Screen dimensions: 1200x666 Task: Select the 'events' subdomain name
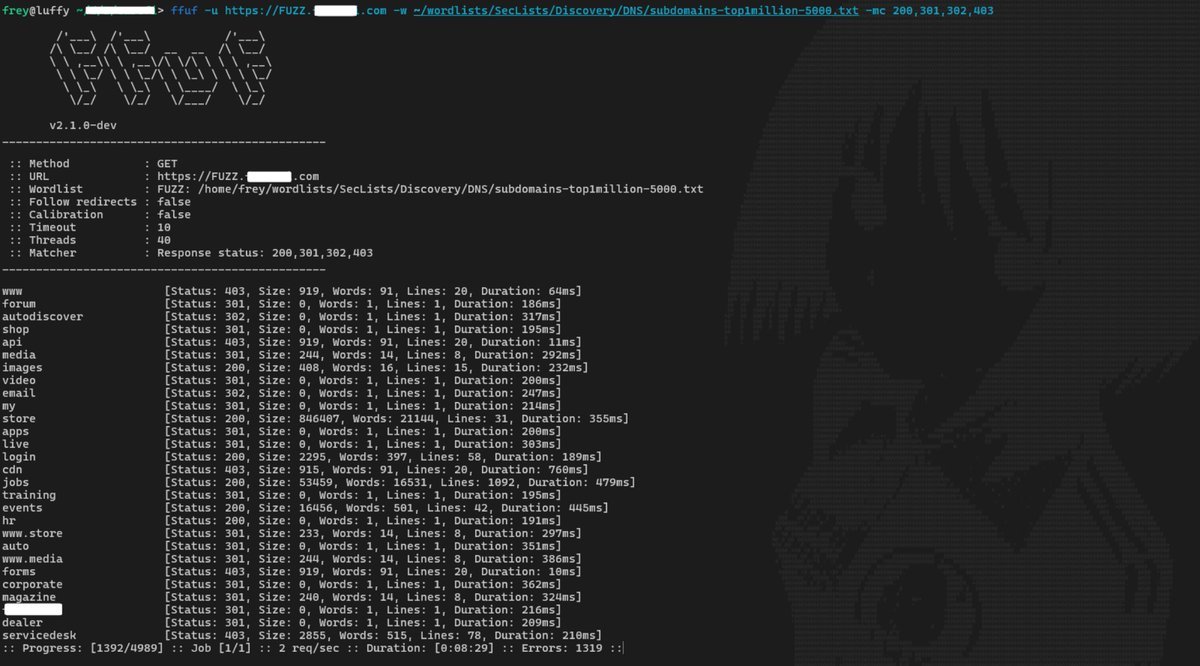[22, 508]
